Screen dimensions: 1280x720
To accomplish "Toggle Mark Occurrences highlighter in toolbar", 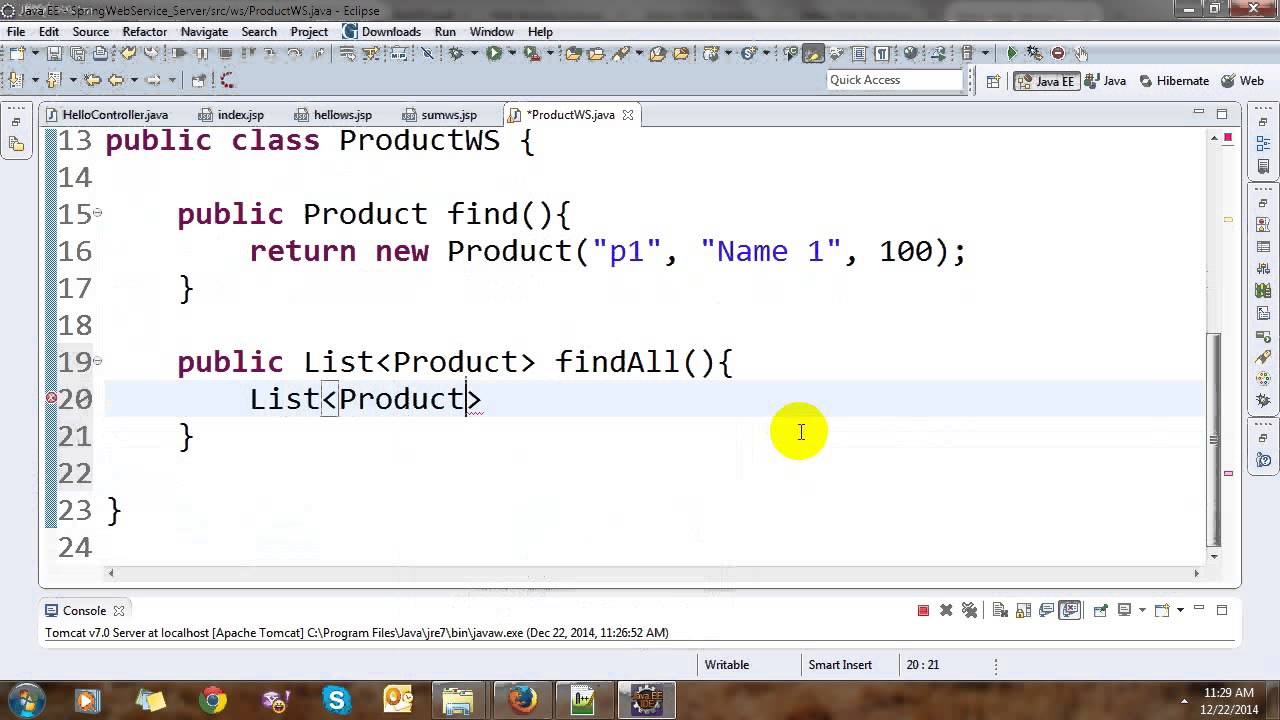I will click(x=812, y=53).
